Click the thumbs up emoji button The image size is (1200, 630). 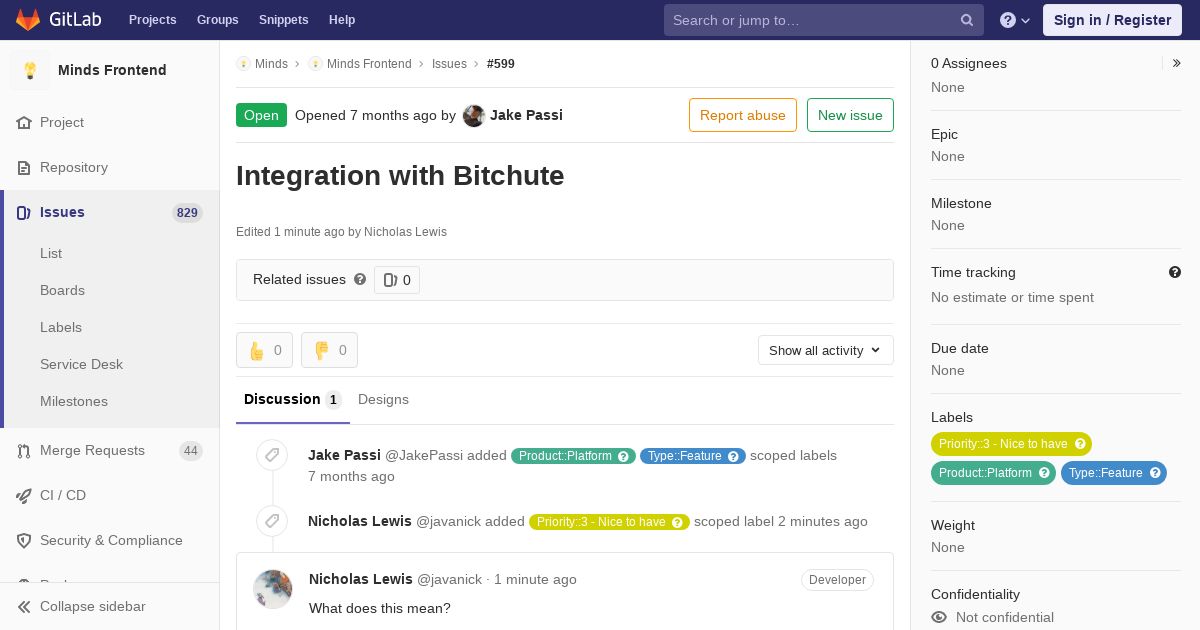(x=264, y=350)
